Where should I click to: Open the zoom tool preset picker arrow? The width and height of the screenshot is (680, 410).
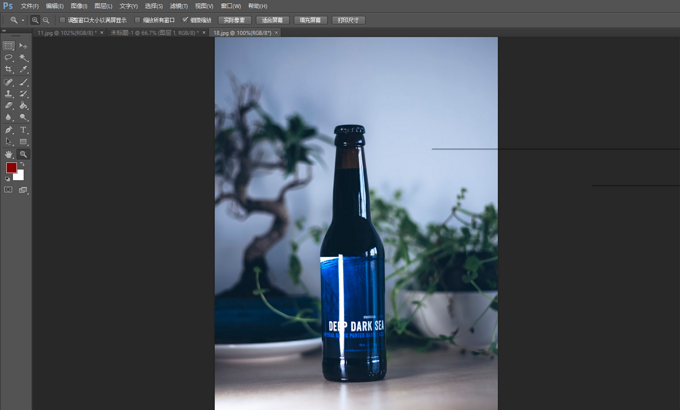(23, 20)
